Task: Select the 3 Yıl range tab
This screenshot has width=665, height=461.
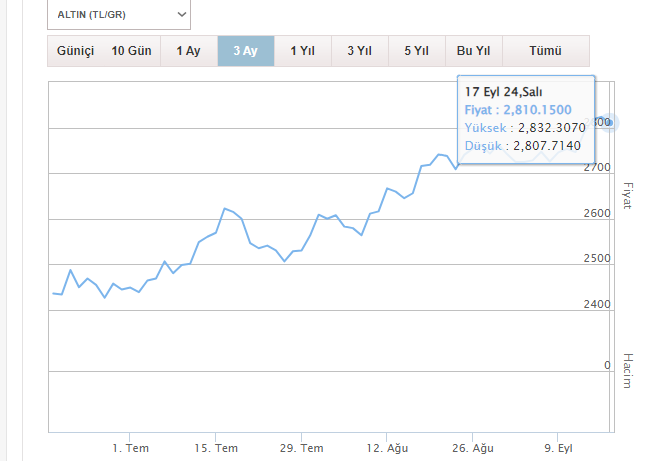Action: point(359,51)
